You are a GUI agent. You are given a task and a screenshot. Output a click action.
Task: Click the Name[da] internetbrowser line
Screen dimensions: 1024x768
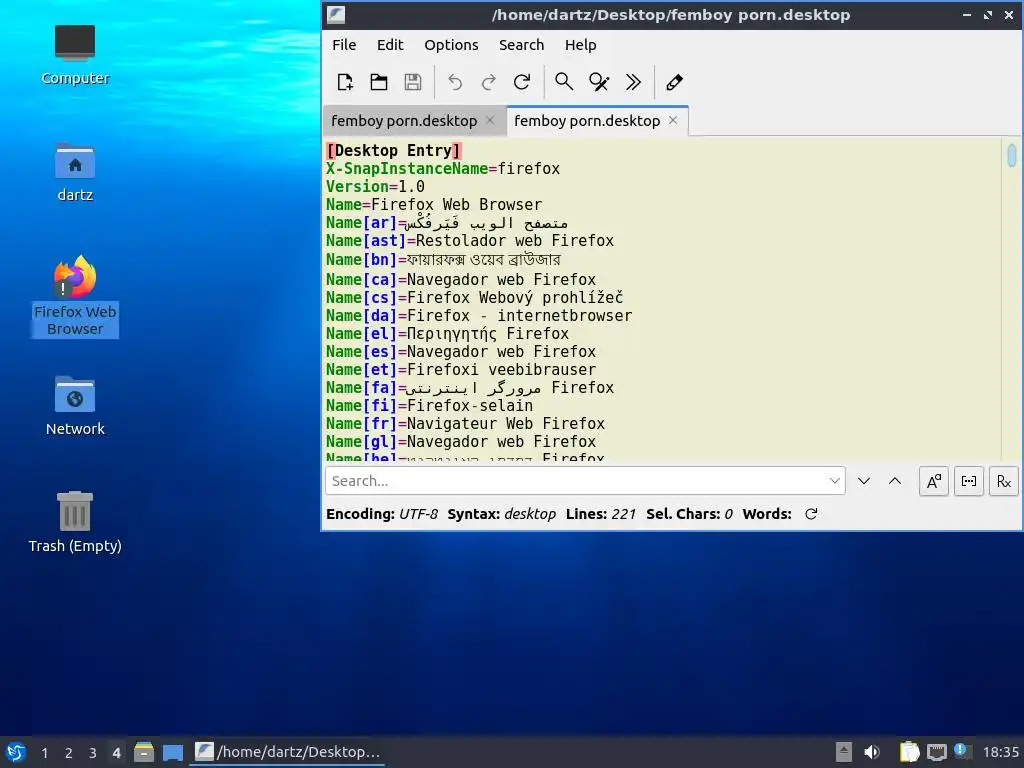coord(479,316)
